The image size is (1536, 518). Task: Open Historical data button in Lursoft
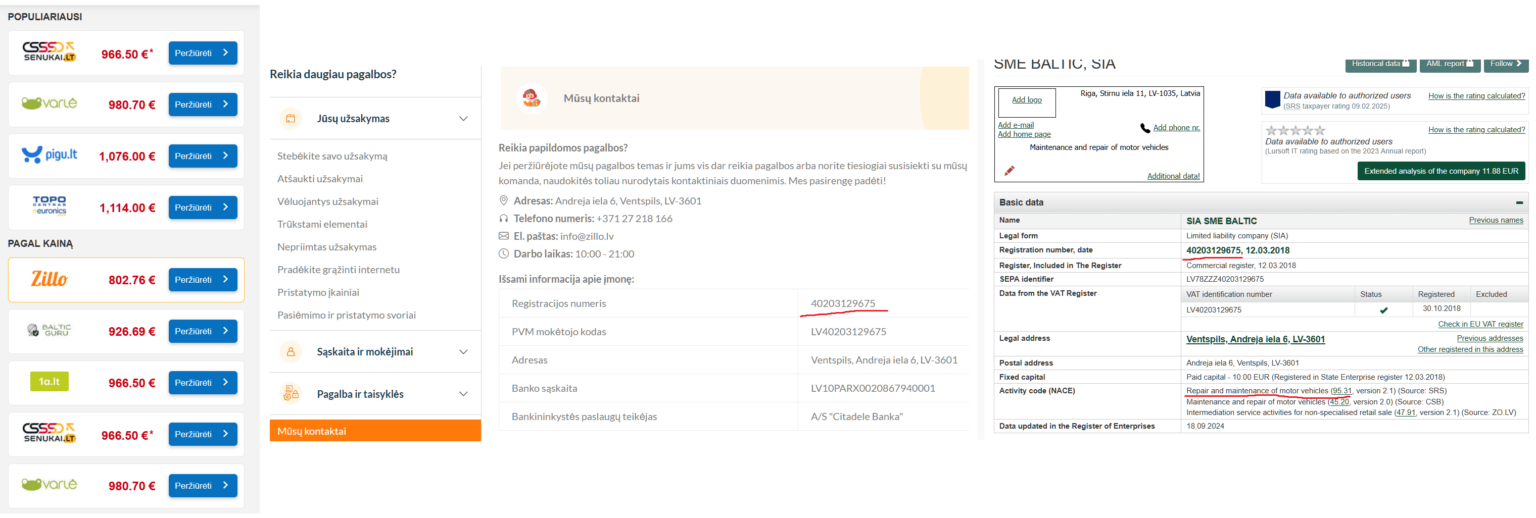(1381, 63)
